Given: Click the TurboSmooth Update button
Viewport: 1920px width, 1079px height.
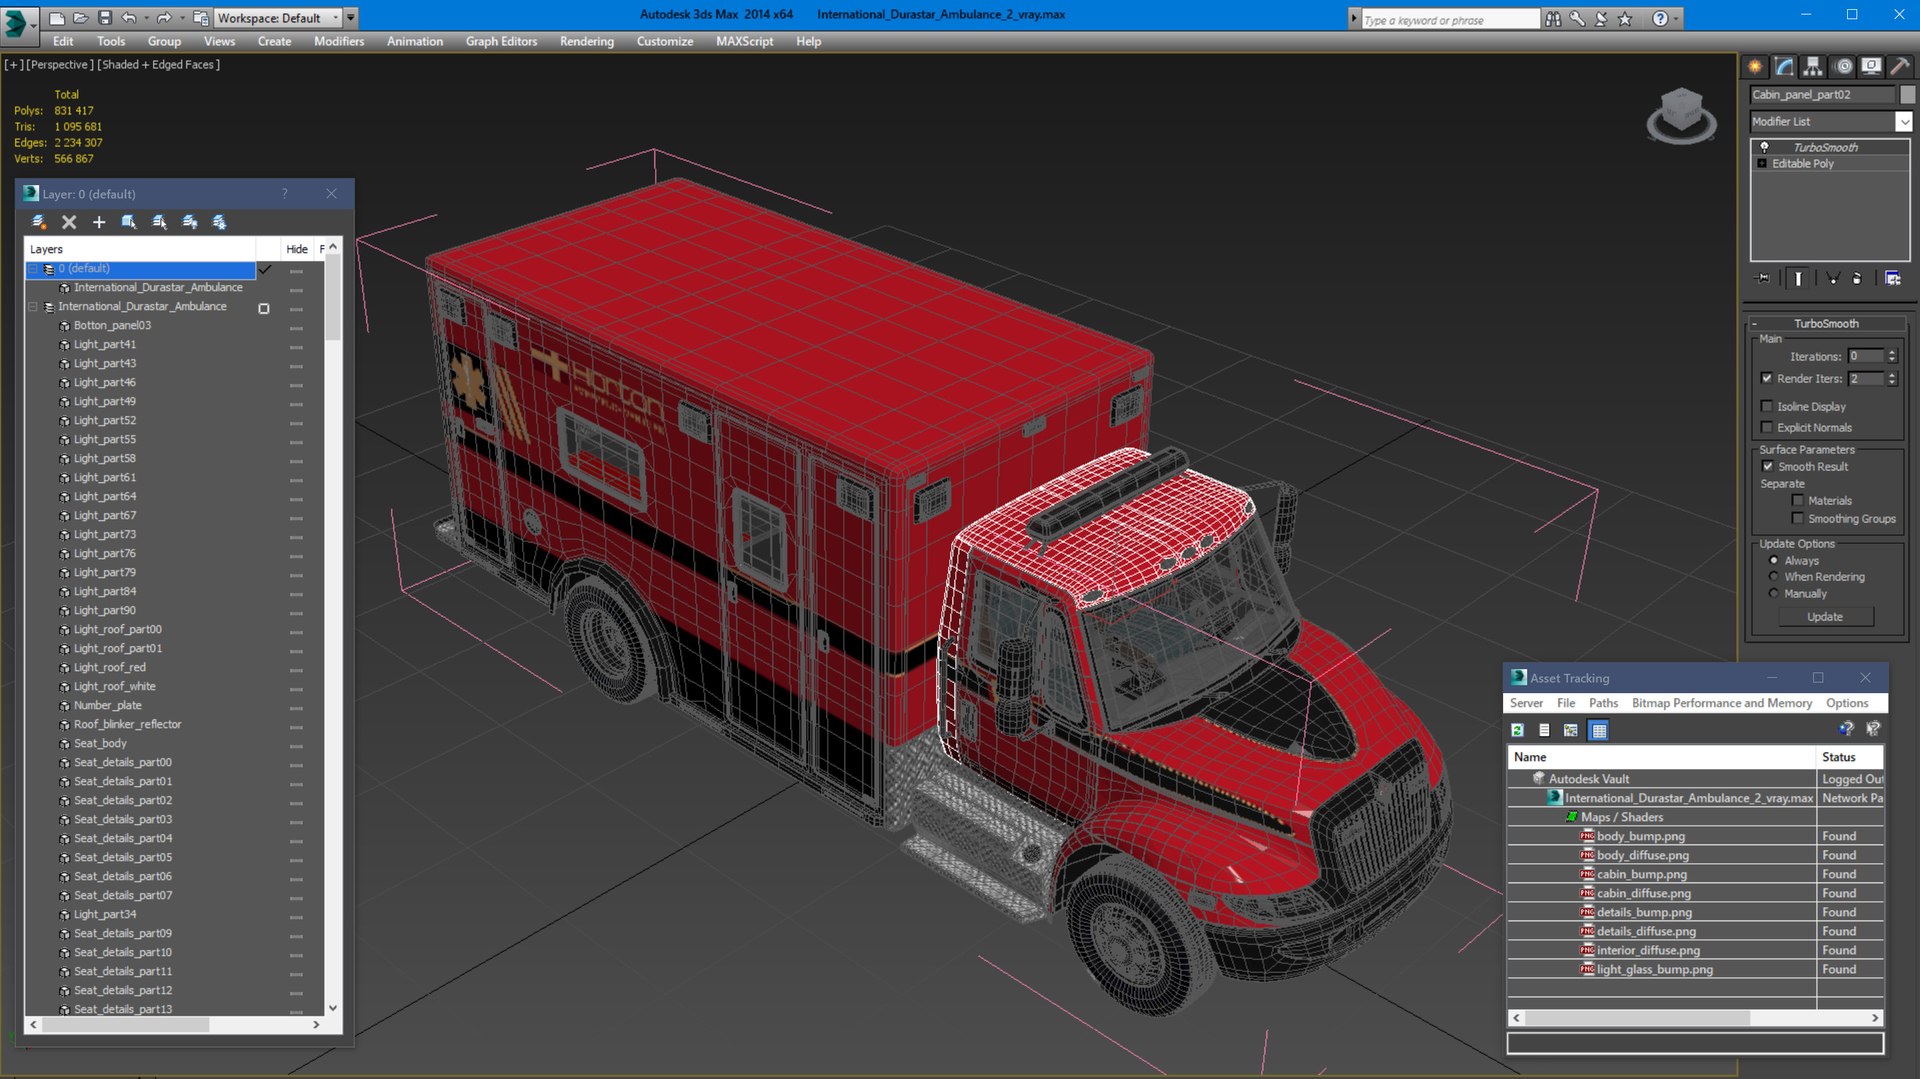Looking at the screenshot, I should tap(1825, 616).
